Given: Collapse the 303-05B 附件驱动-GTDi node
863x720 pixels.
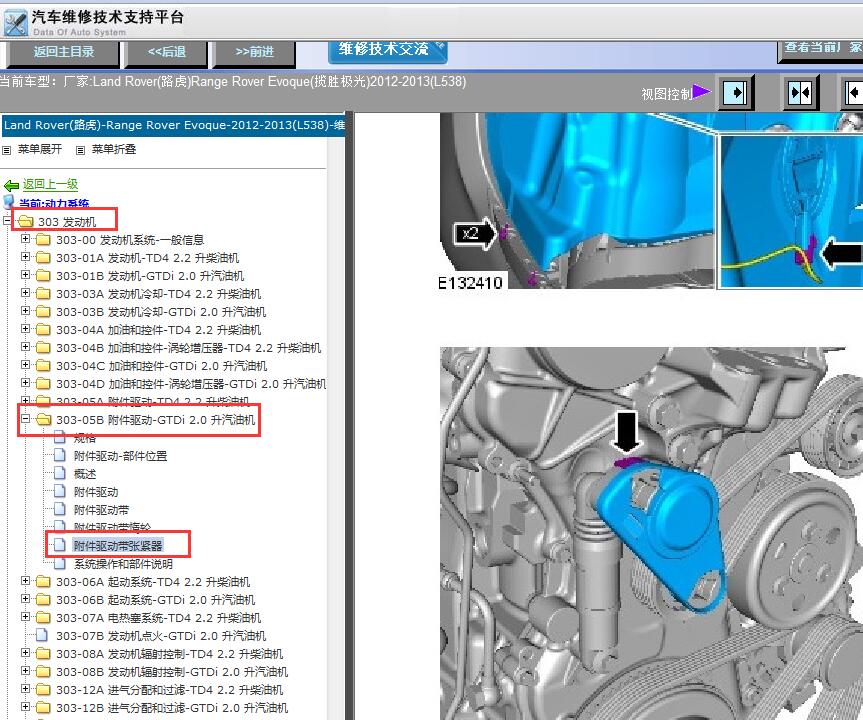Looking at the screenshot, I should coord(25,419).
